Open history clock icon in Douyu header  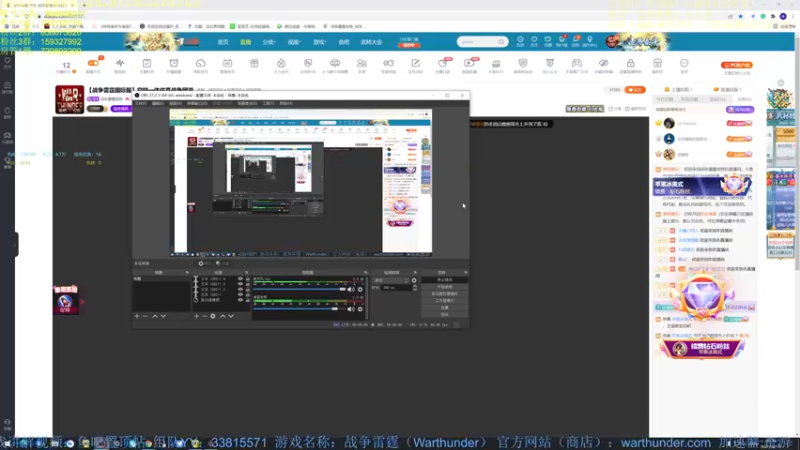pos(520,40)
